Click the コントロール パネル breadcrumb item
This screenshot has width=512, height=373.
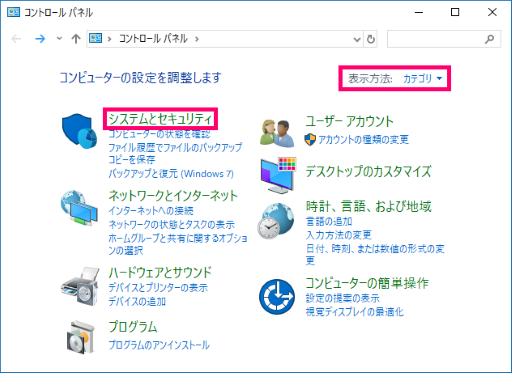click(153, 39)
